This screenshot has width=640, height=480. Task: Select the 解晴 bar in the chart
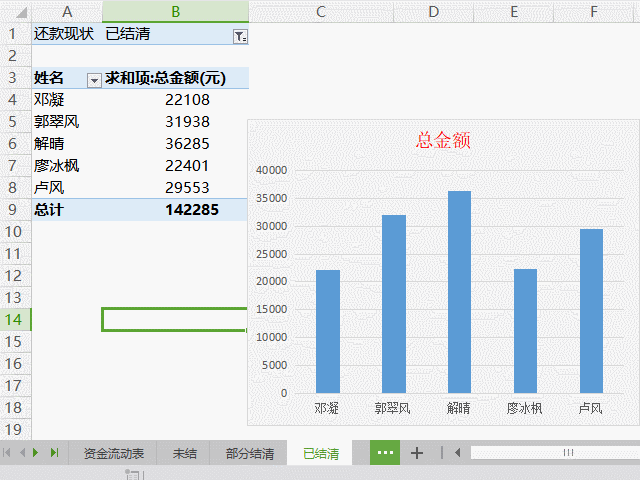pyautogui.click(x=459, y=292)
